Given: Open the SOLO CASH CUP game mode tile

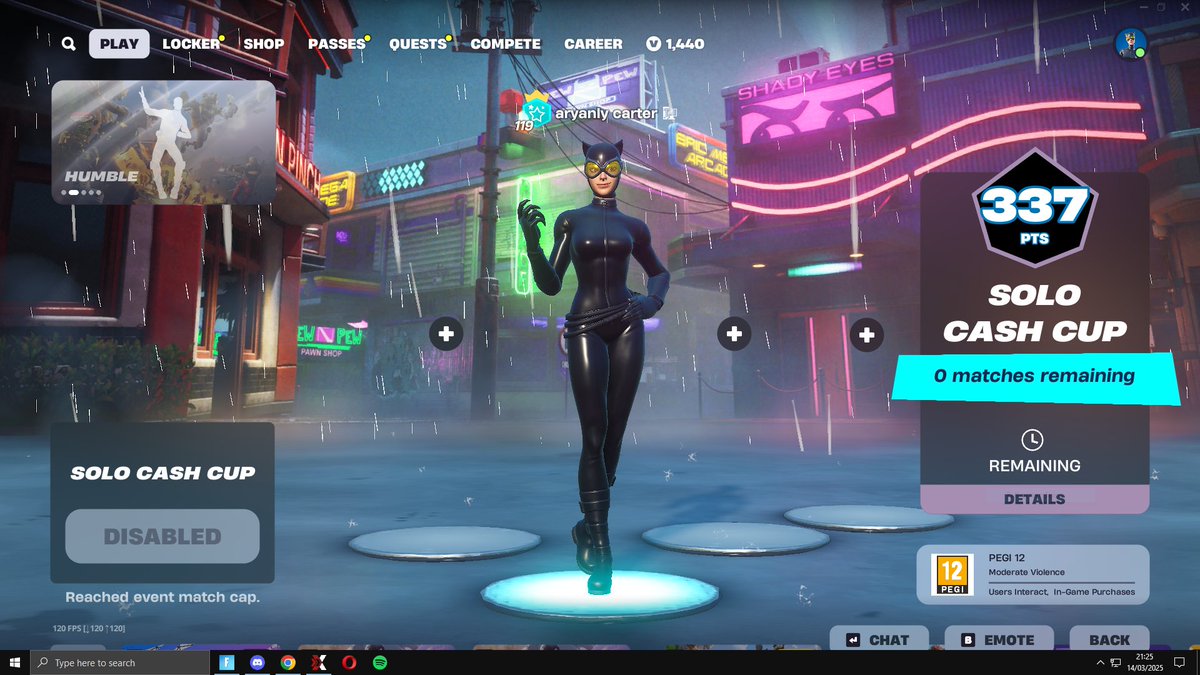Looking at the screenshot, I should (162, 502).
